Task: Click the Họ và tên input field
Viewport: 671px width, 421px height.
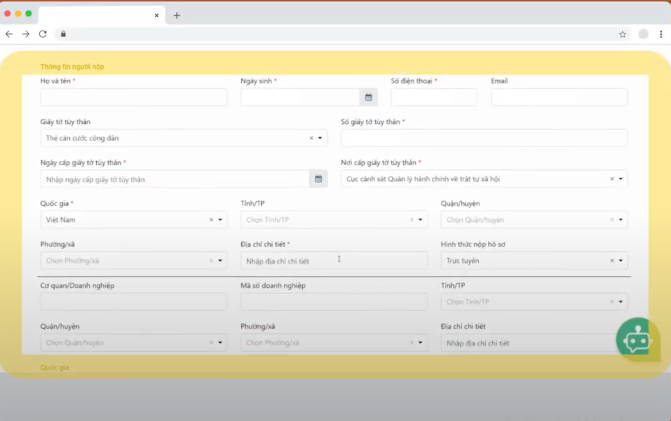Action: (134, 97)
